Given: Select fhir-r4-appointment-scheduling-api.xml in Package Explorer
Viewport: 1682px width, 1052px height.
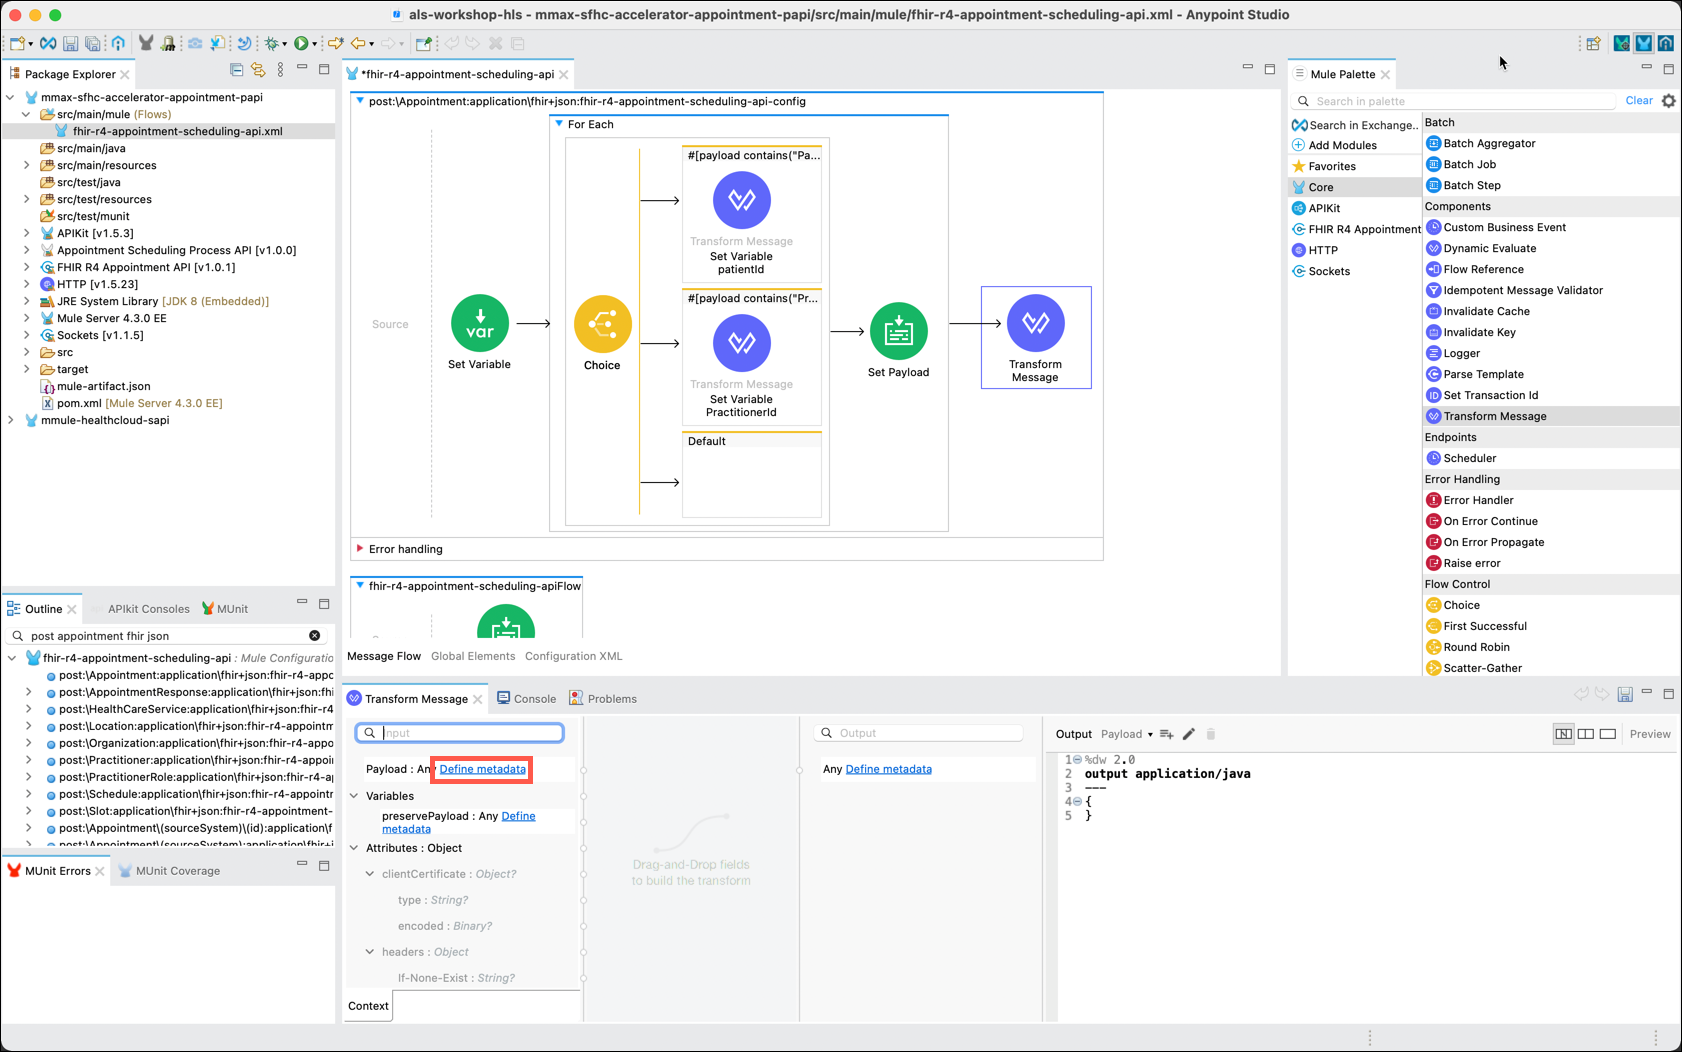Looking at the screenshot, I should coord(177,131).
